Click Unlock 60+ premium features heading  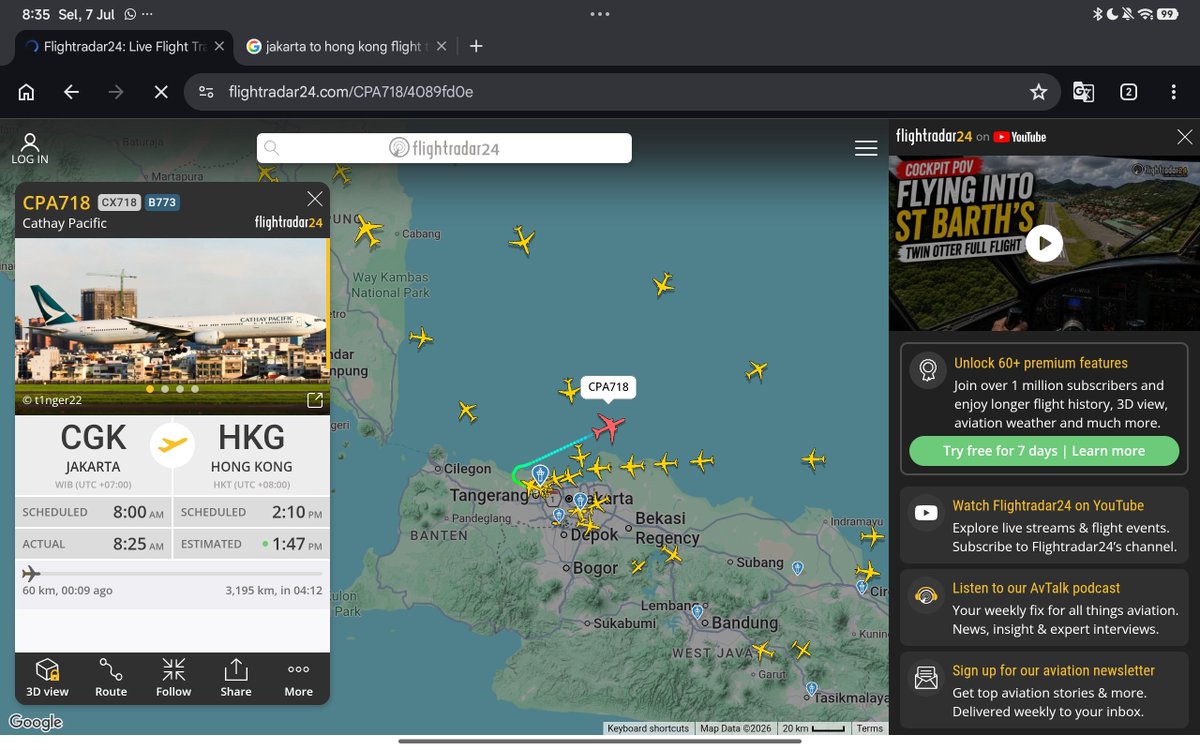pos(1040,363)
